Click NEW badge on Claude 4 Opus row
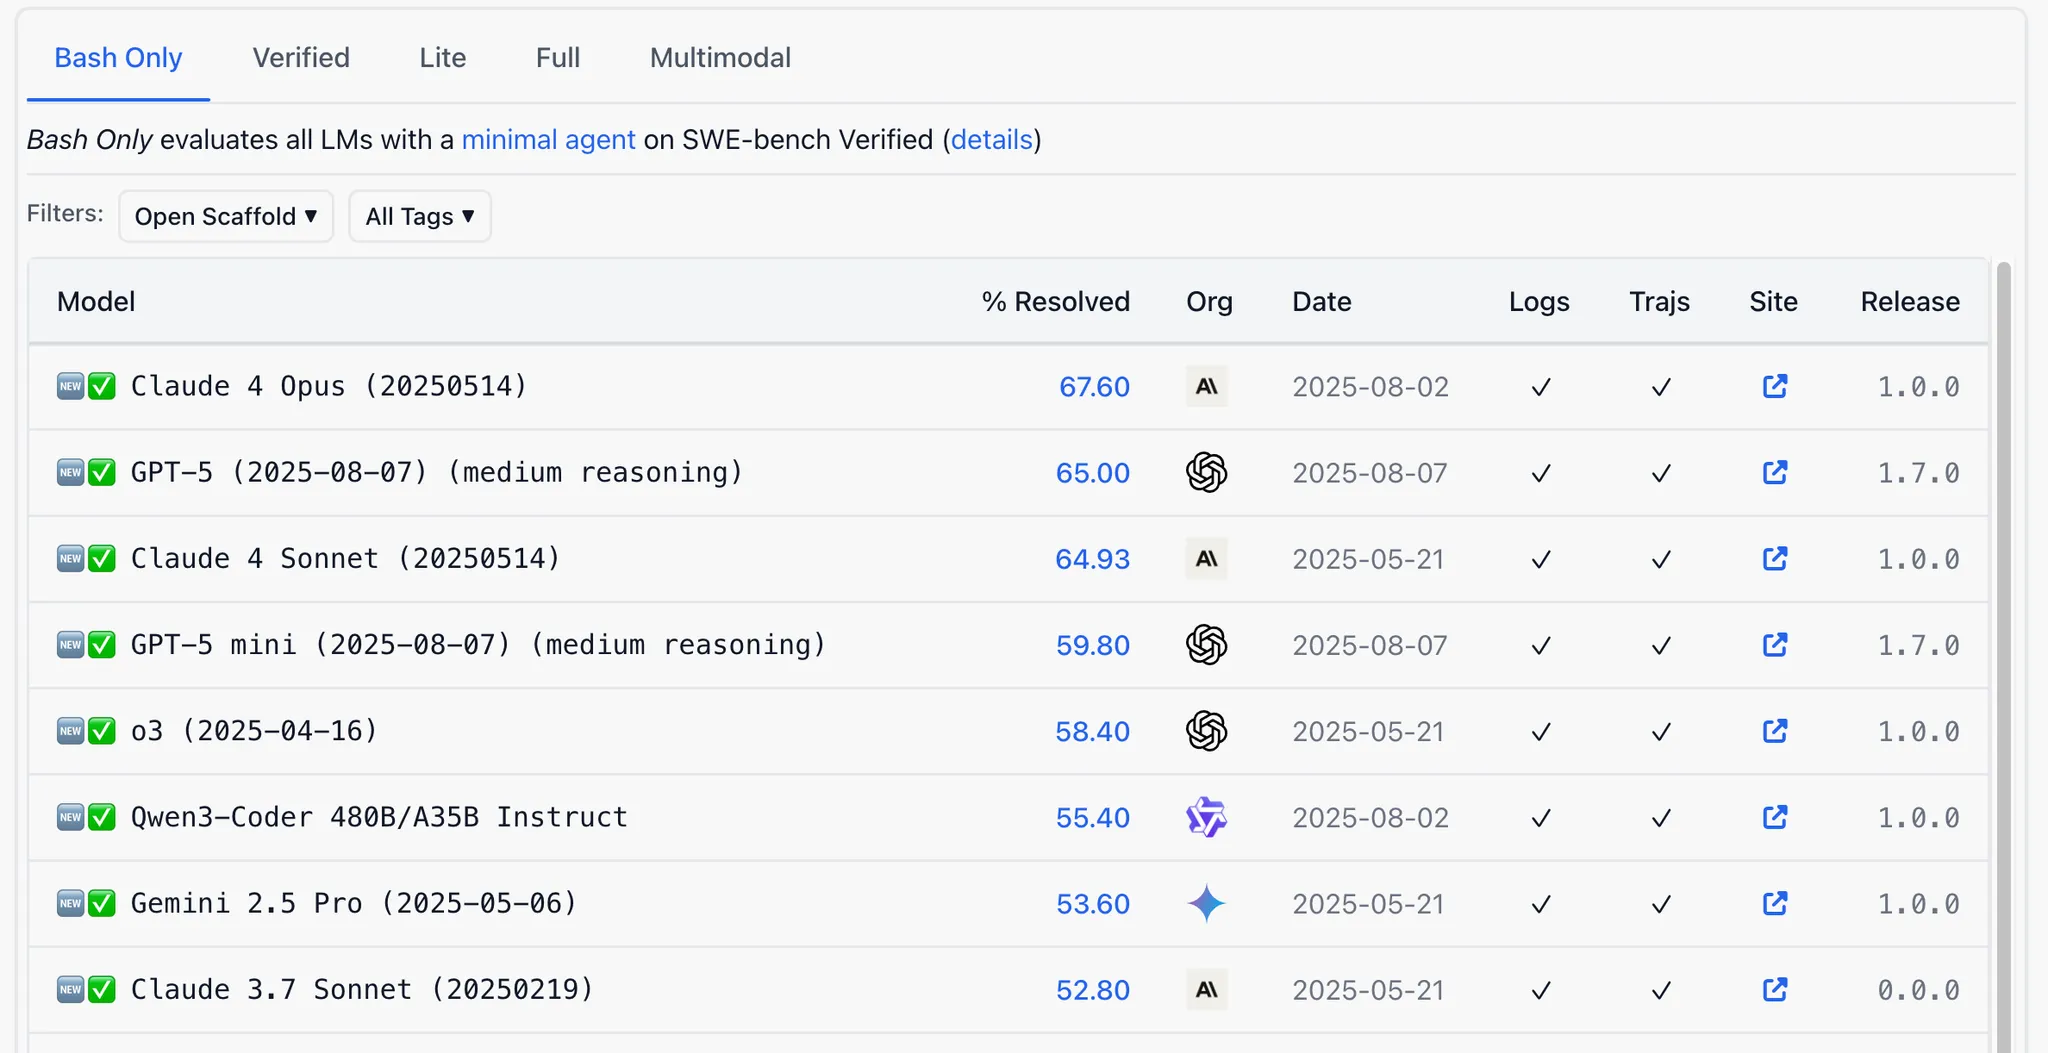 (x=70, y=386)
